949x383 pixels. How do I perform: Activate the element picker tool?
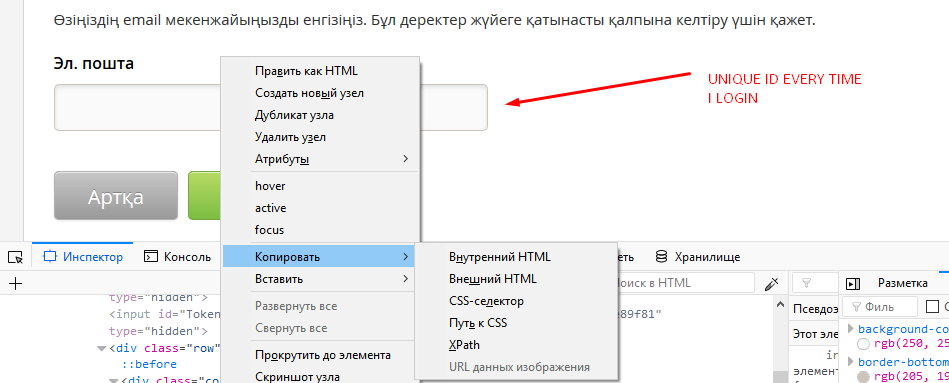tap(15, 257)
